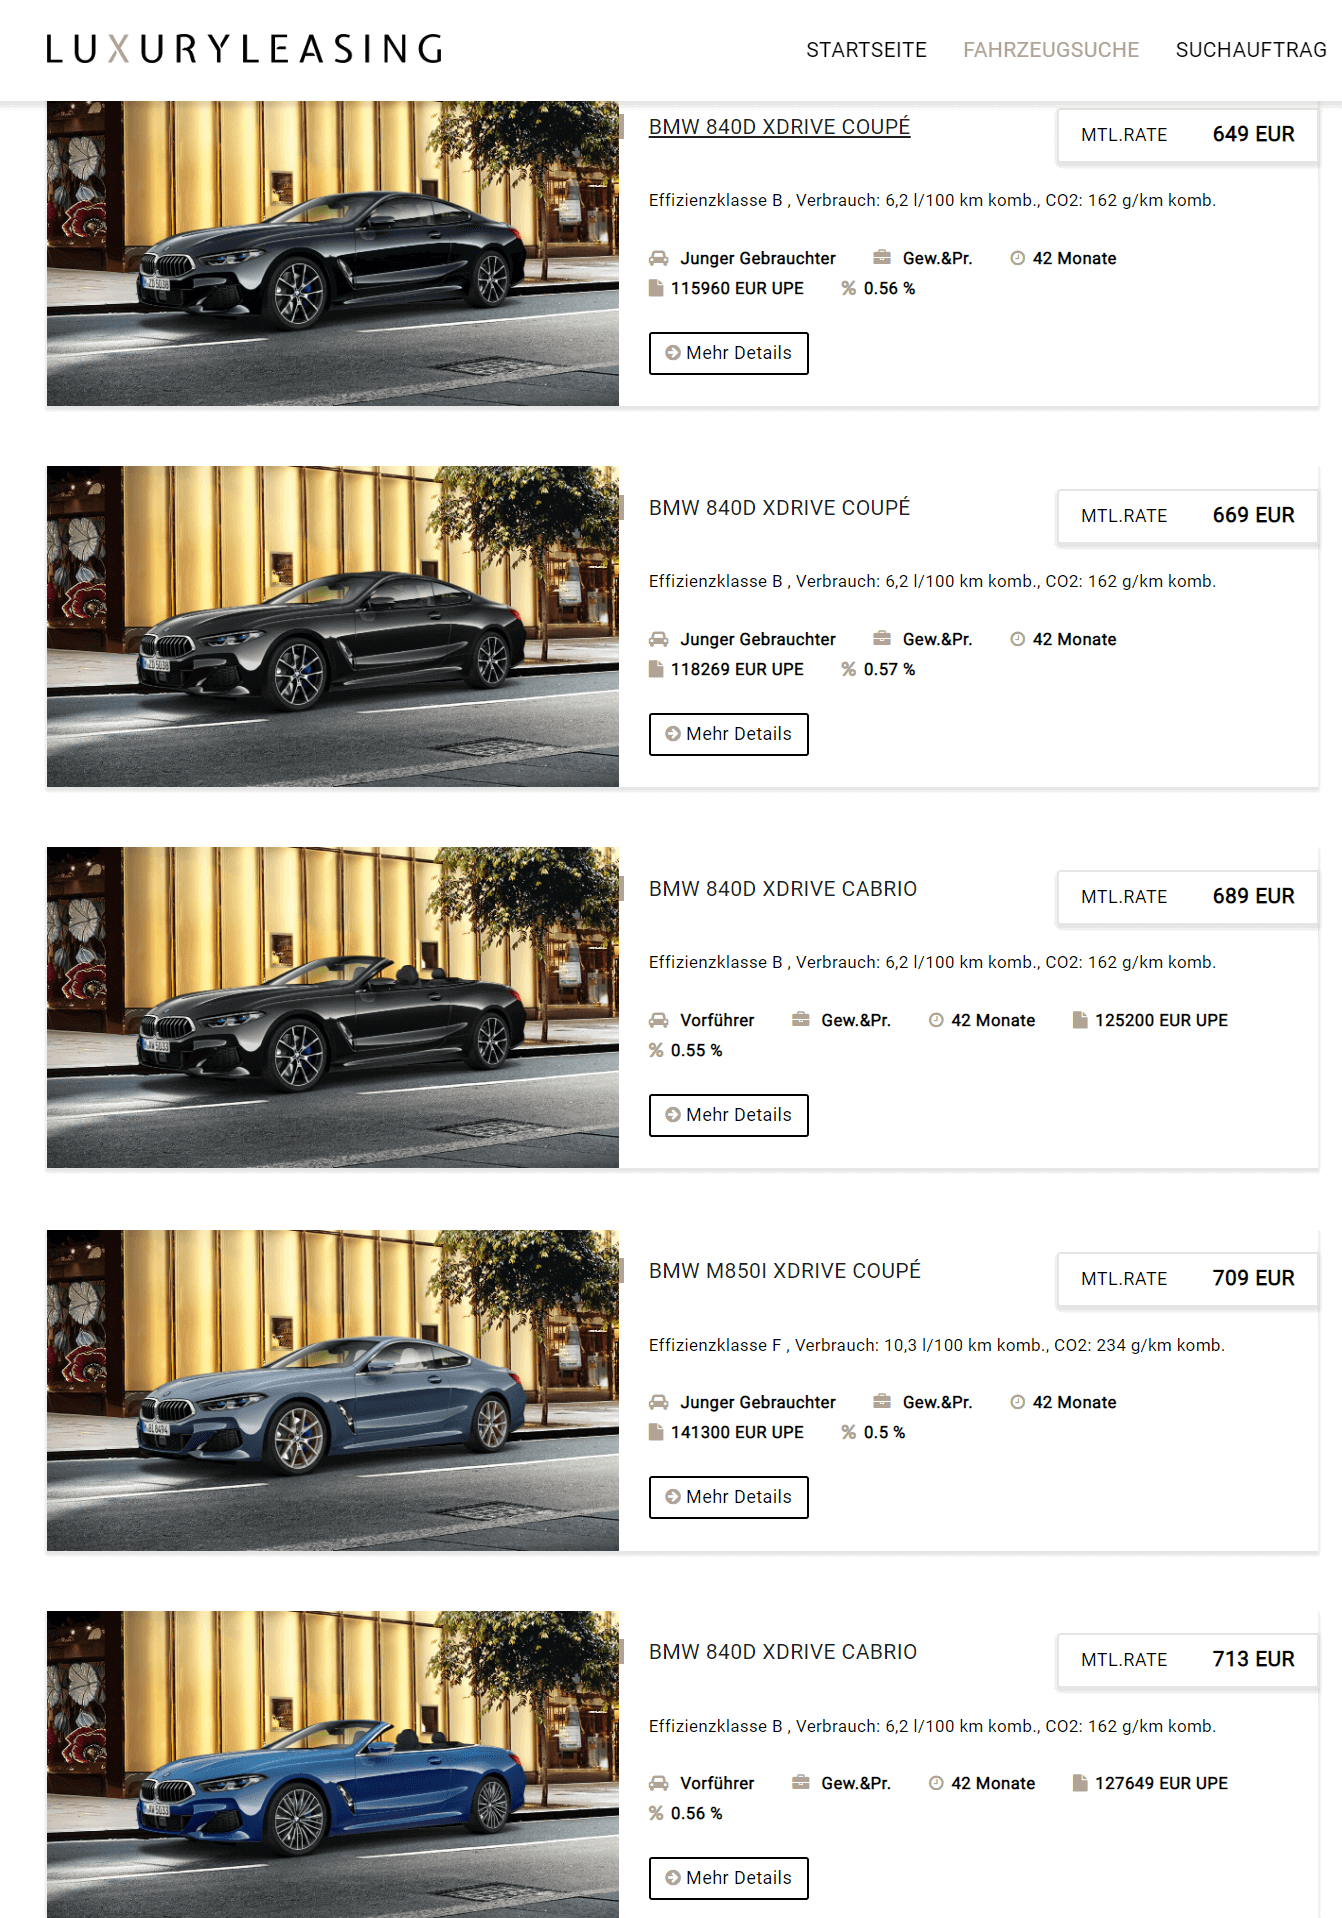Click Mehr Details for the 689 EUR cabrio
The image size is (1342, 1918).
tap(729, 1115)
